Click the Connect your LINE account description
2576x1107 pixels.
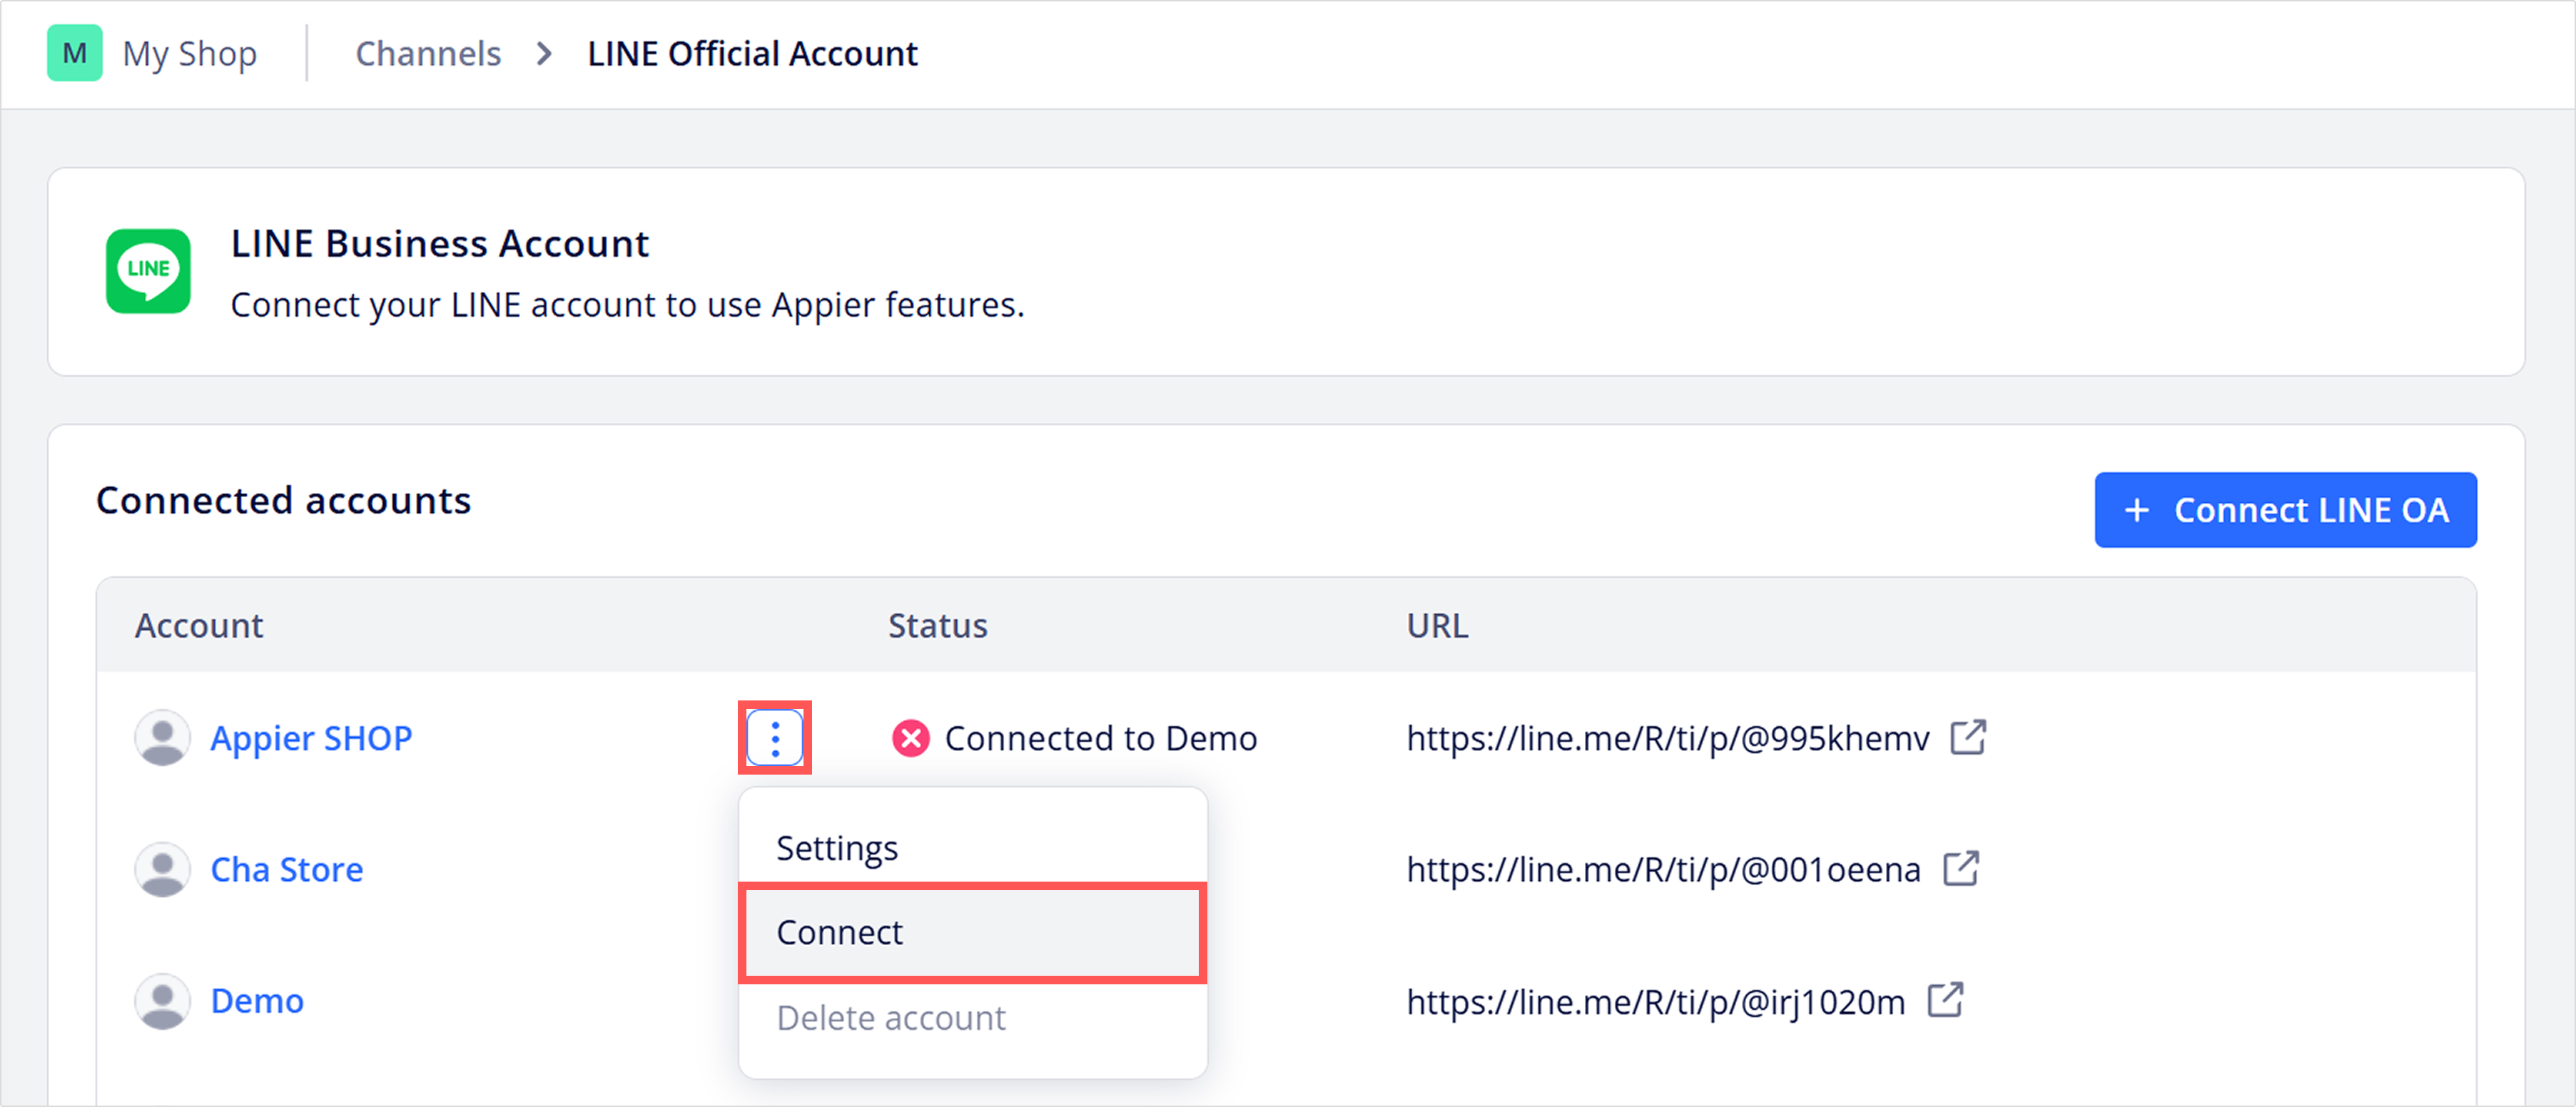coord(628,305)
